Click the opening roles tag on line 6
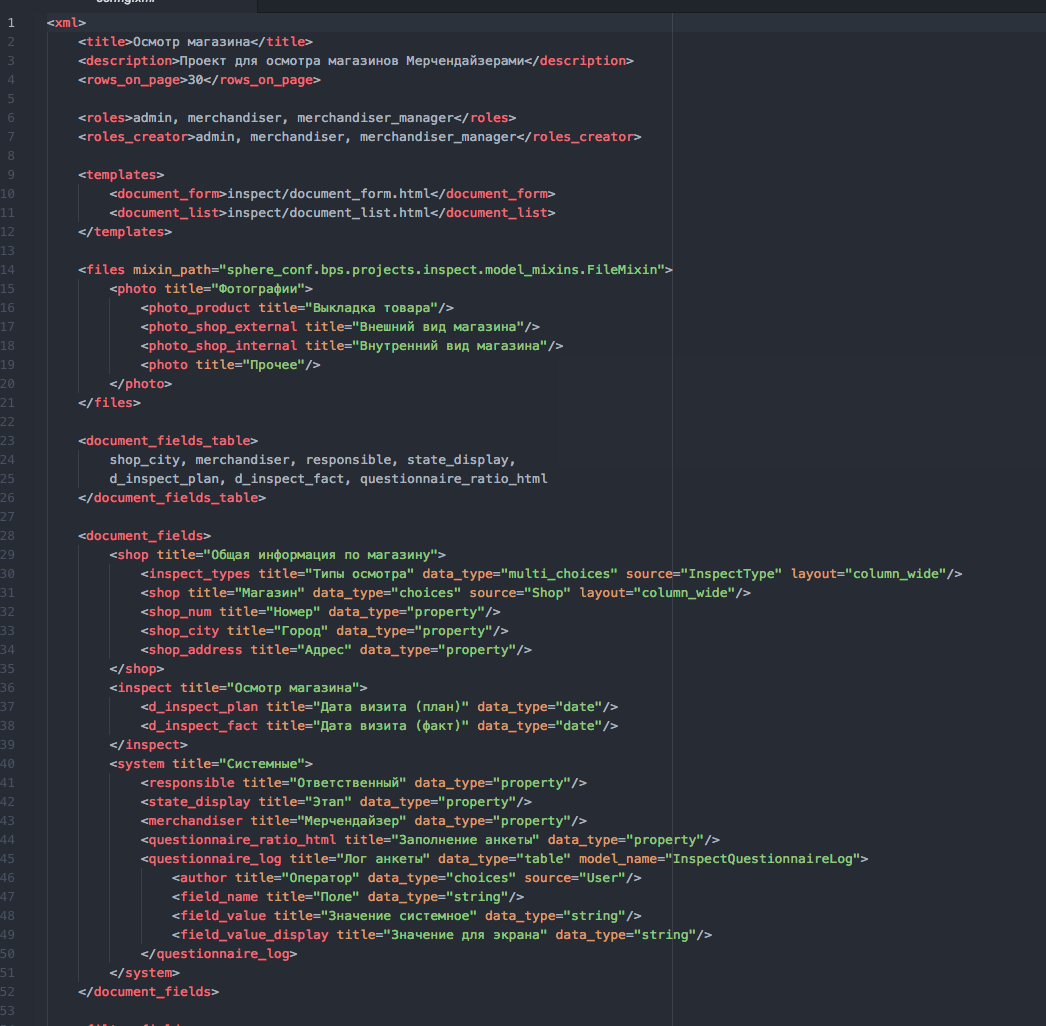This screenshot has height=1026, width=1046. click(105, 118)
